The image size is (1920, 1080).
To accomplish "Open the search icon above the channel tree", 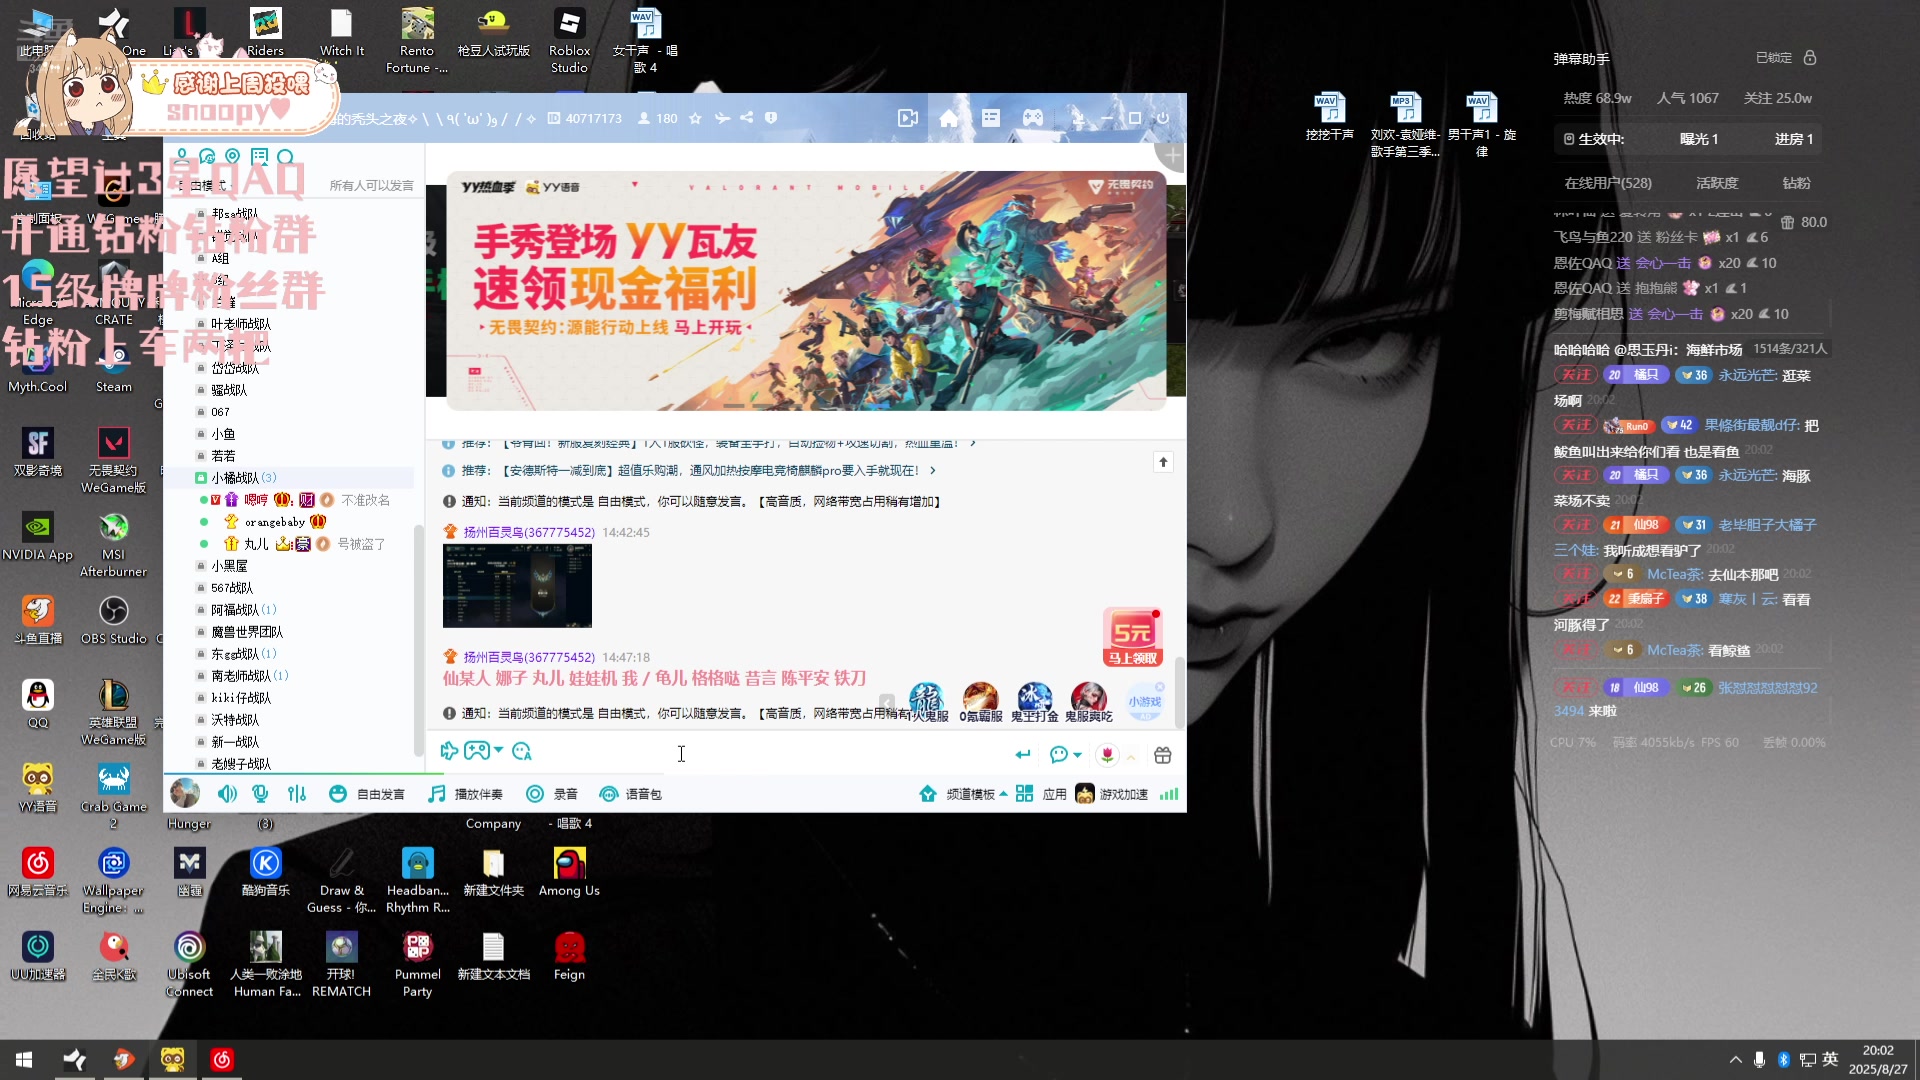I will point(286,157).
